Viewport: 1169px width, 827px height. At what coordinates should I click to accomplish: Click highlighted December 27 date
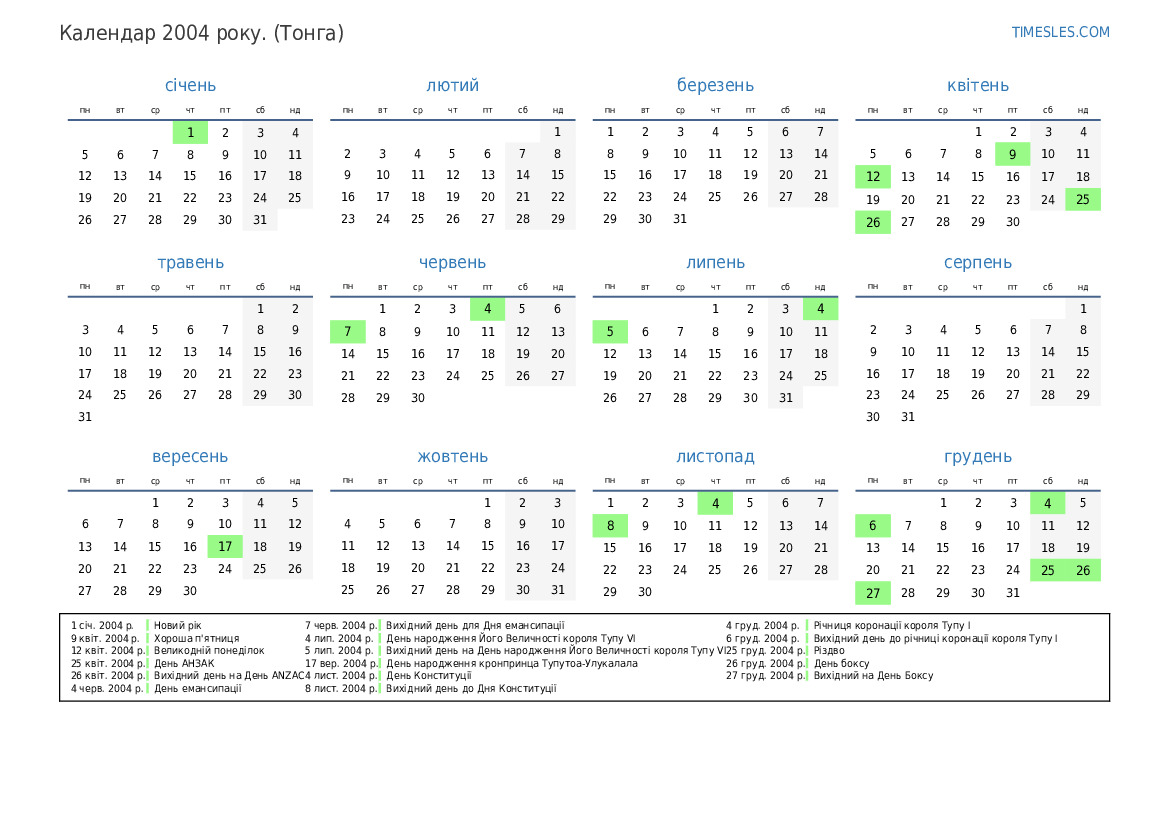coord(873,593)
